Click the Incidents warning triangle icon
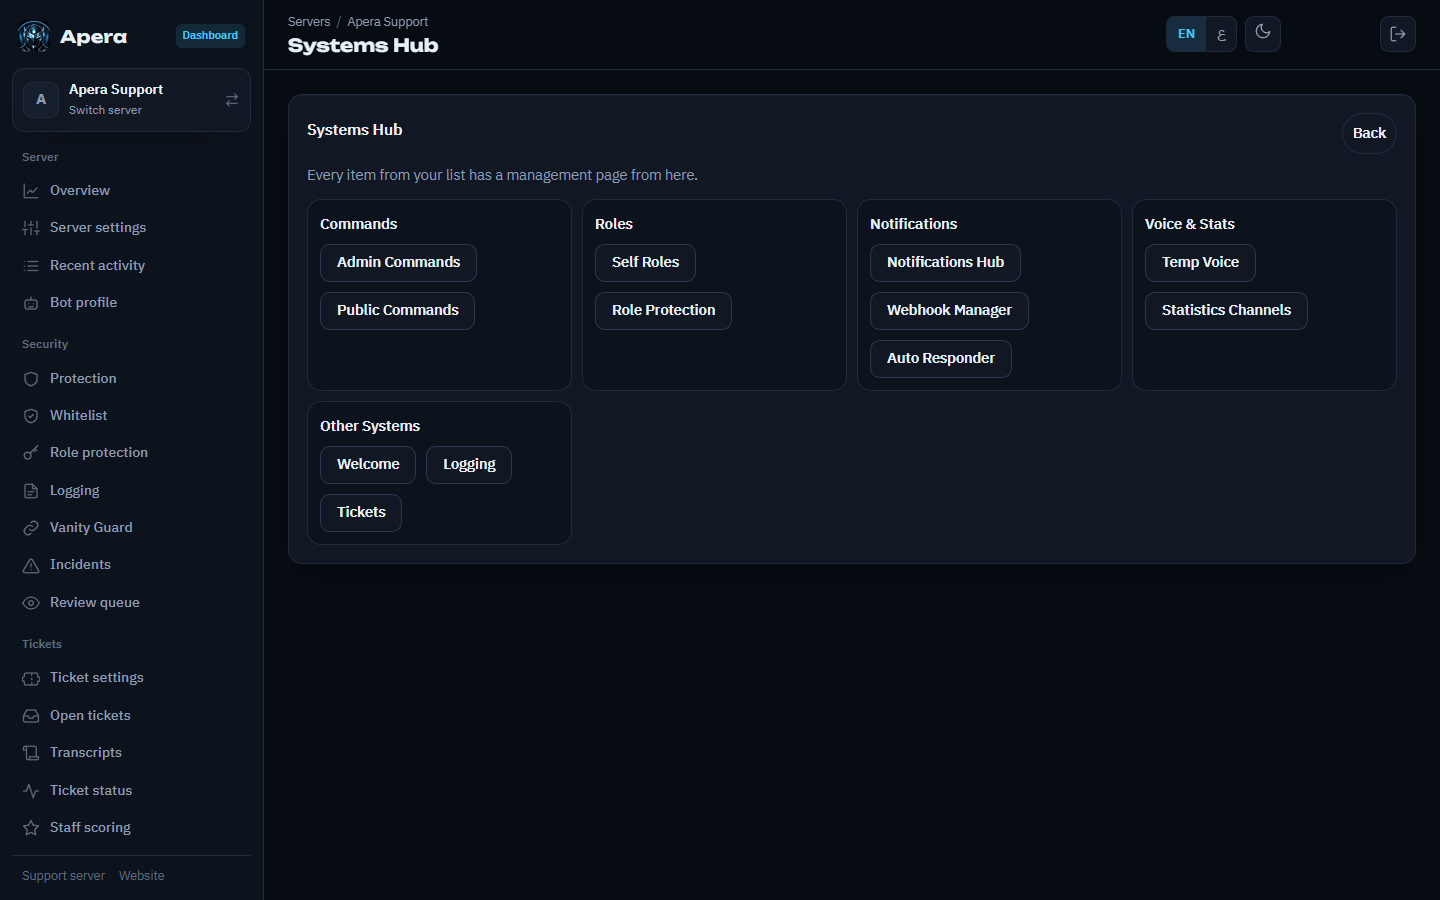1440x900 pixels. [31, 565]
